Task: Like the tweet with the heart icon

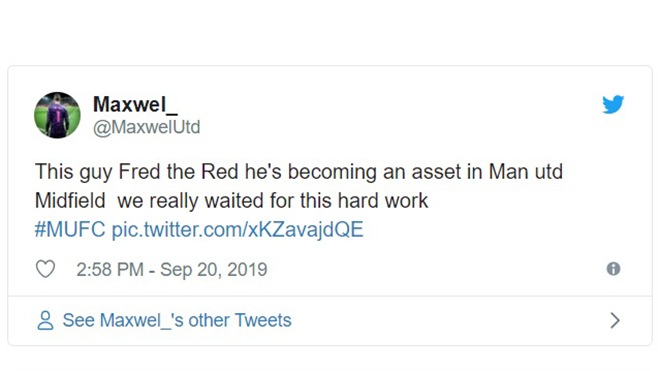Action: coord(45,269)
